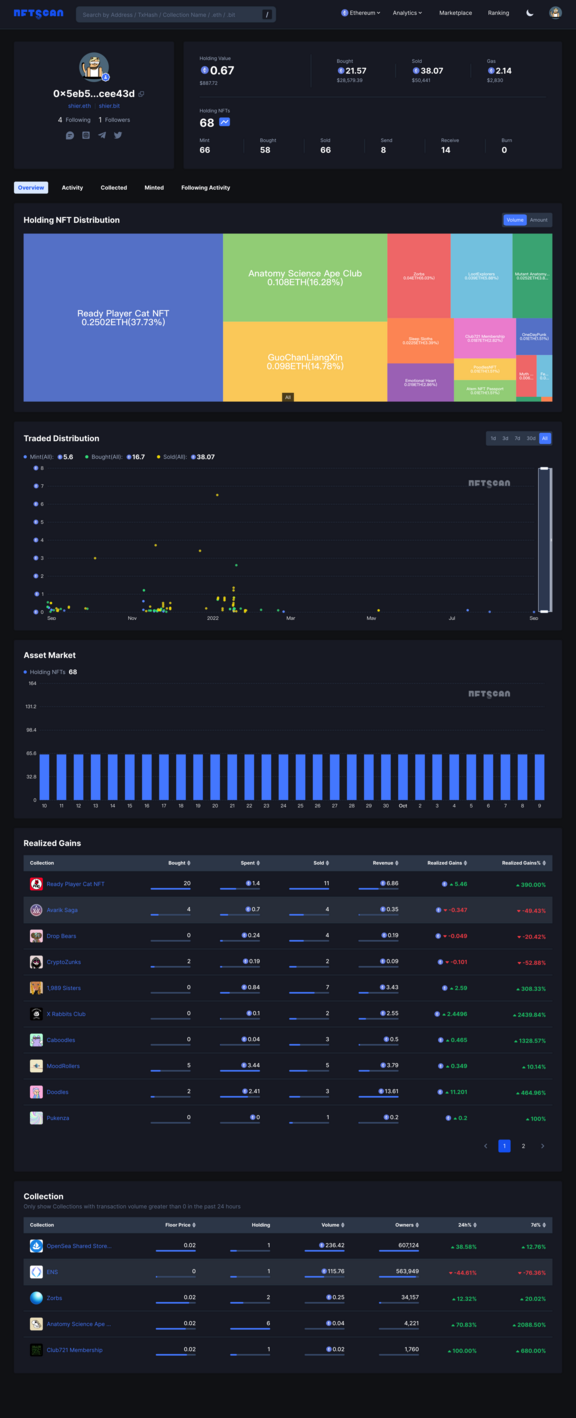Toggle Holding NFTs legend in Asset Market
The width and height of the screenshot is (576, 1418).
[50, 672]
